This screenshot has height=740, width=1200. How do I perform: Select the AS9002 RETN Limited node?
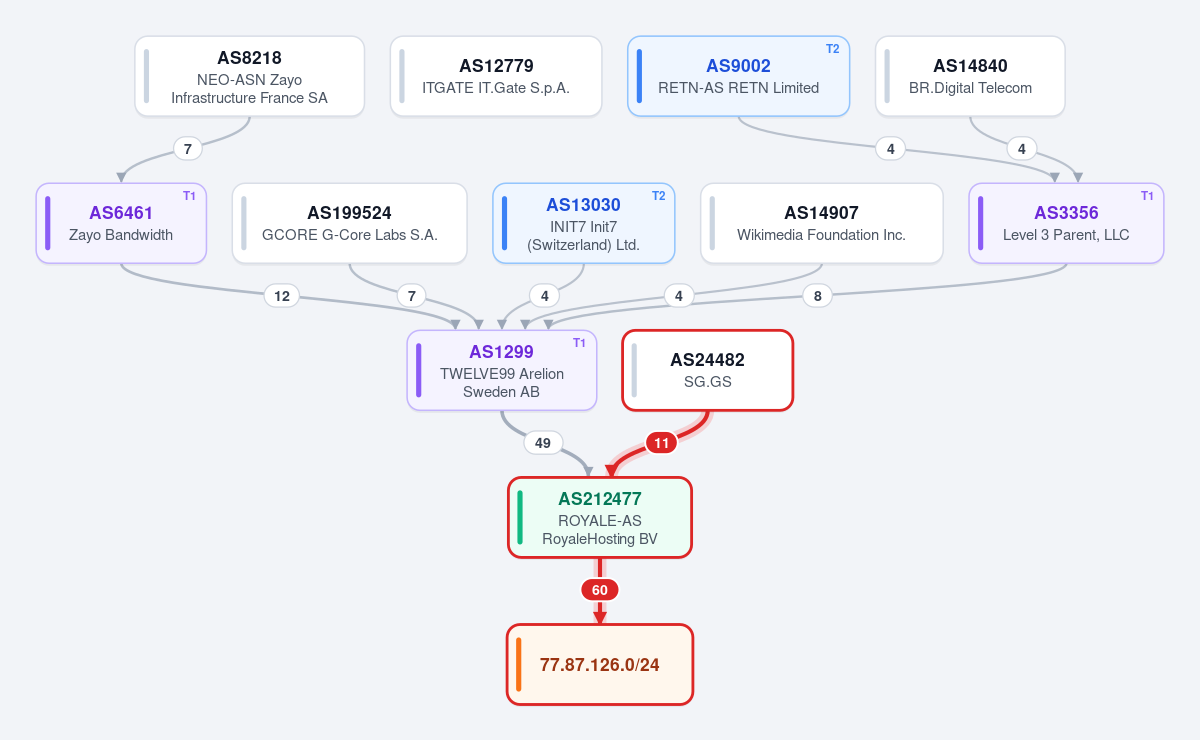click(738, 77)
